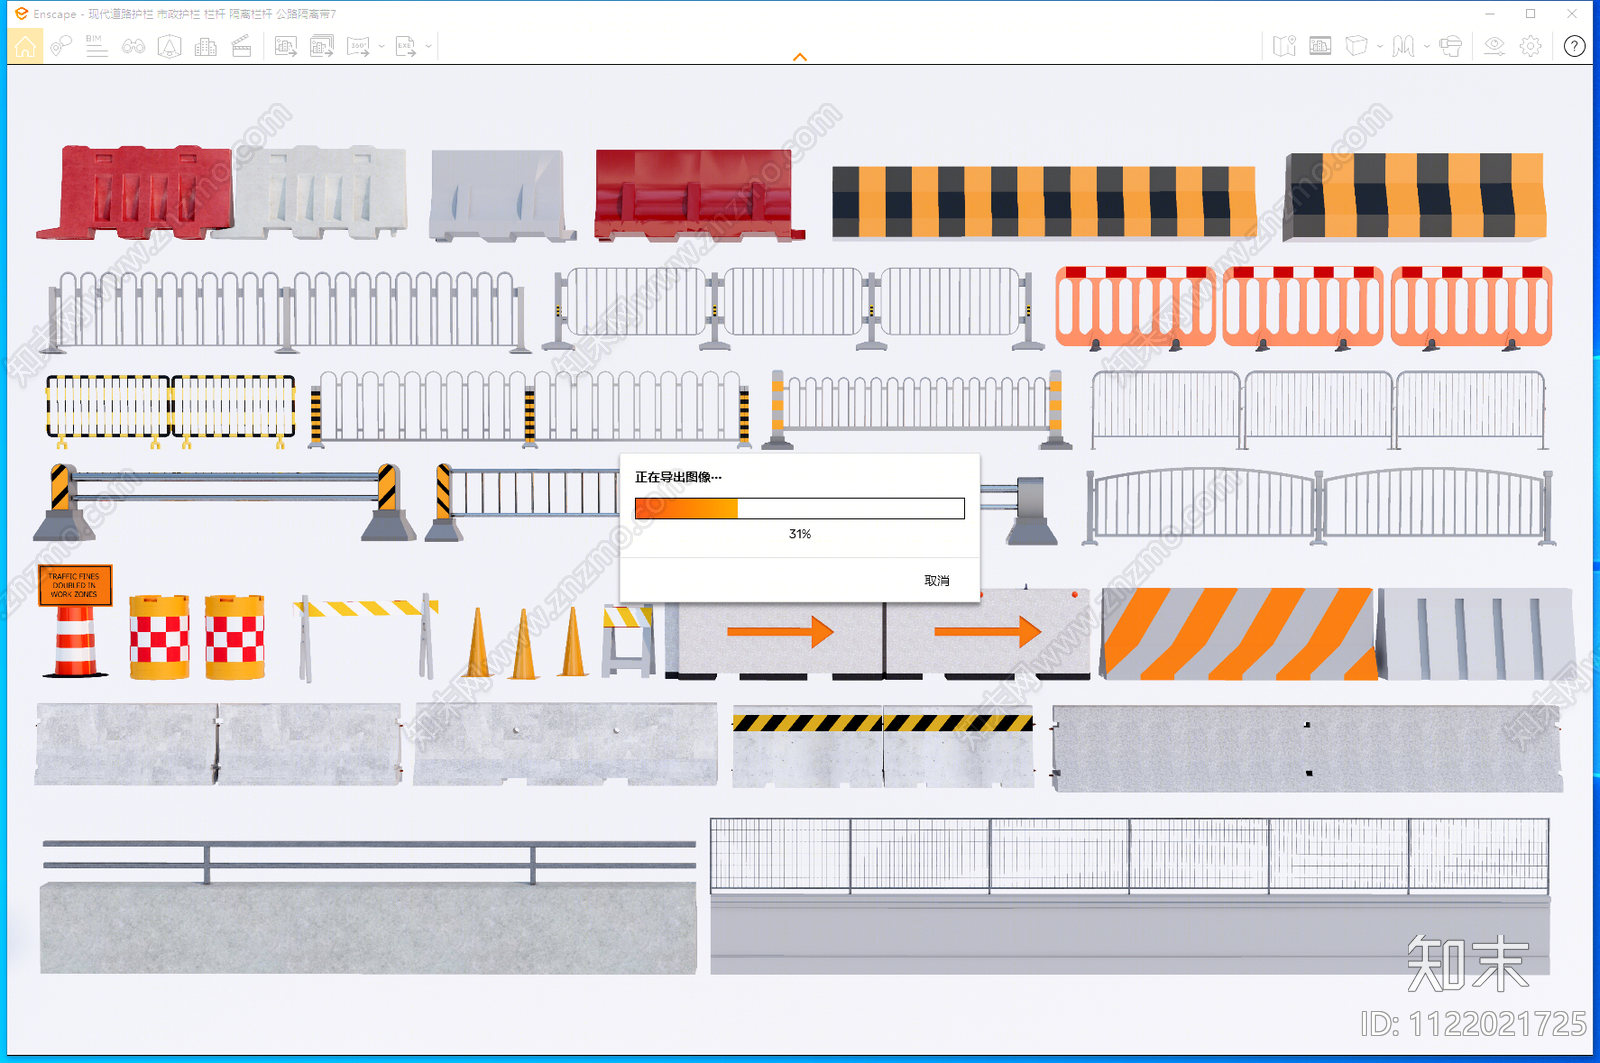Image resolution: width=1600 pixels, height=1063 pixels.
Task: Open the help question mark icon
Action: [x=1574, y=46]
